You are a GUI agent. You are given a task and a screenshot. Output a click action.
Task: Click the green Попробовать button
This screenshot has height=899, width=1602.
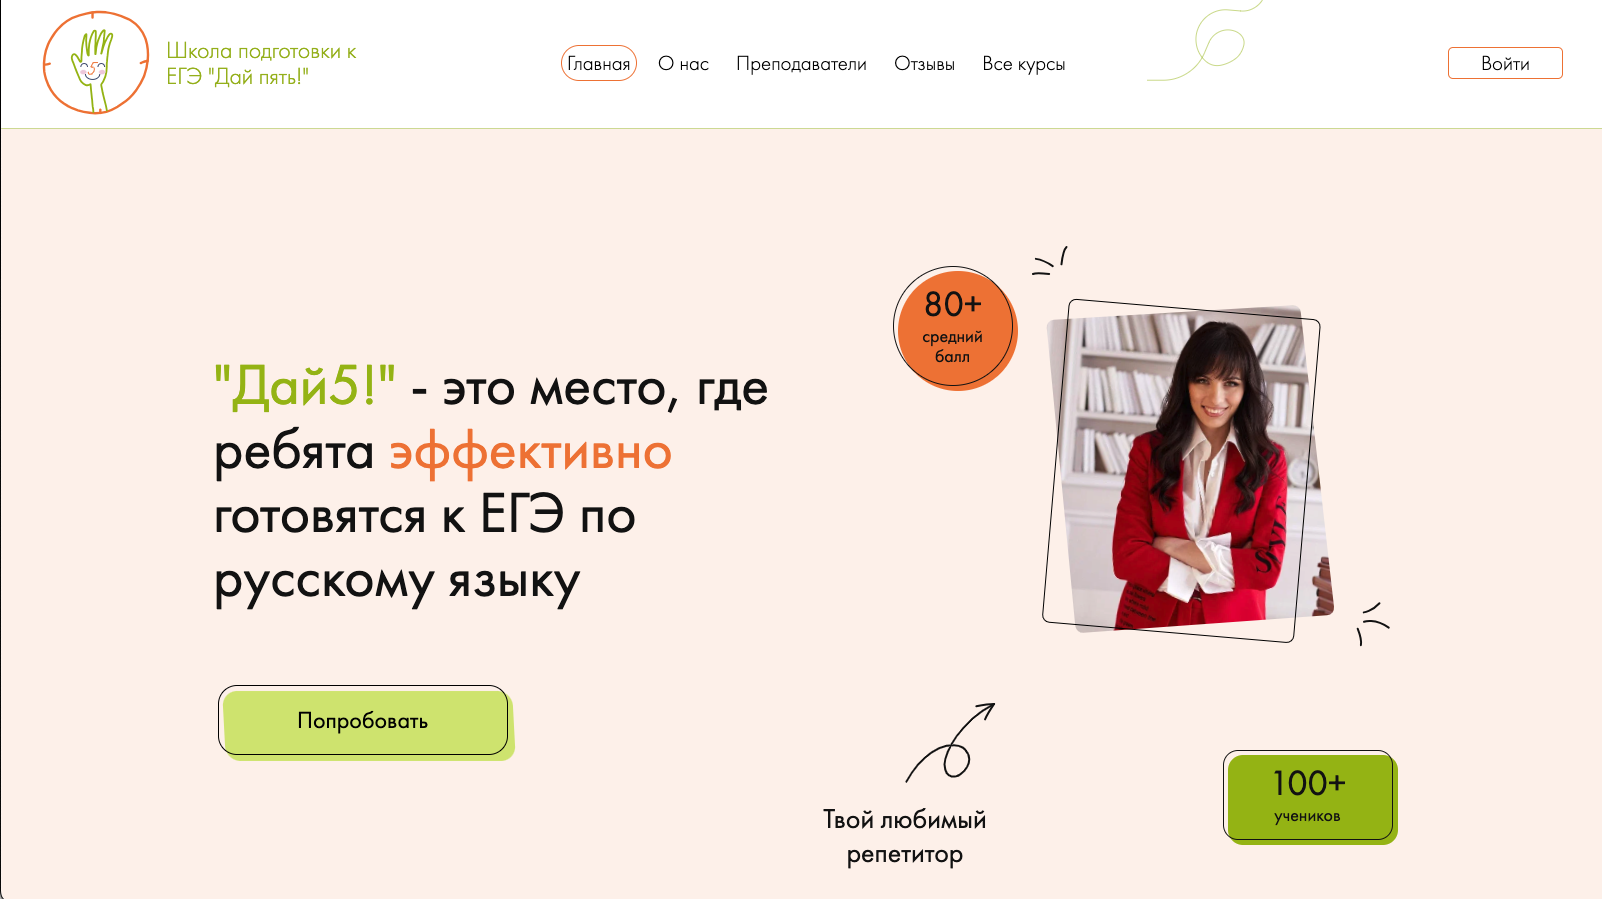point(364,721)
